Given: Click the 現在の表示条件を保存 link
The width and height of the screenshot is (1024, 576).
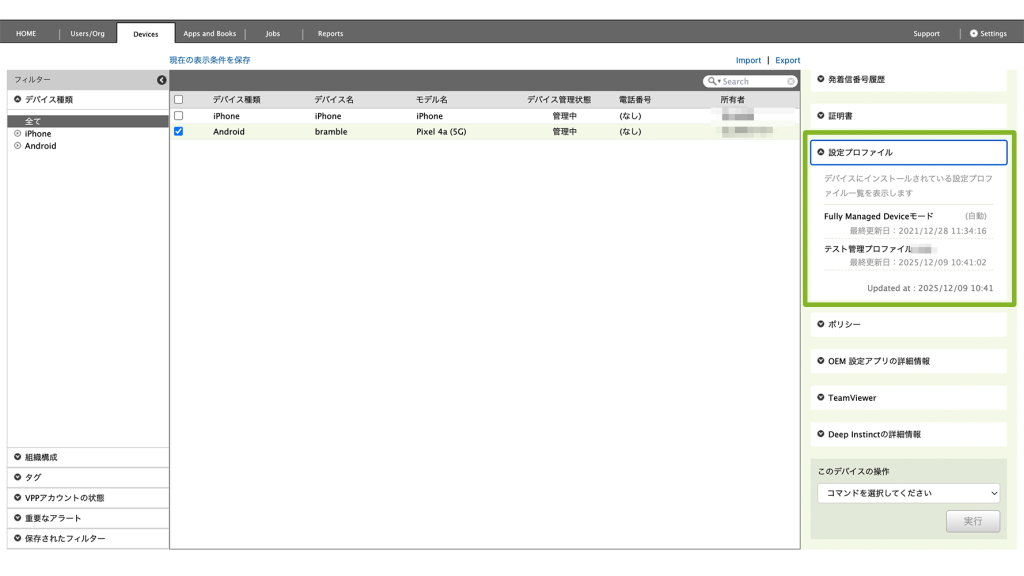Looking at the screenshot, I should click(210, 60).
